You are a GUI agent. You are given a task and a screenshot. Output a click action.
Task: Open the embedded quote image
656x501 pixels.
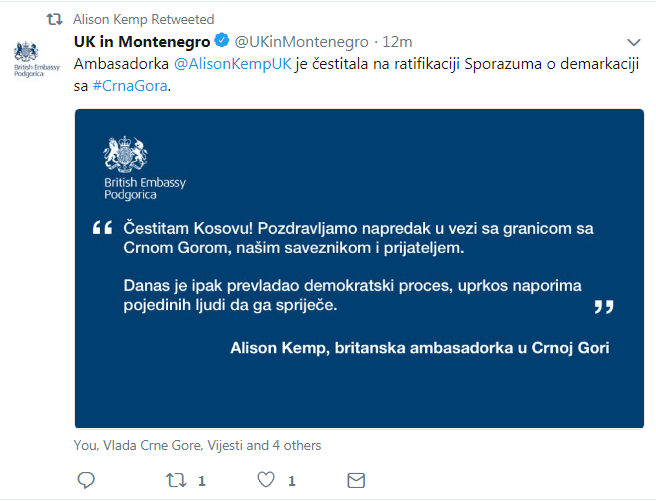(359, 268)
